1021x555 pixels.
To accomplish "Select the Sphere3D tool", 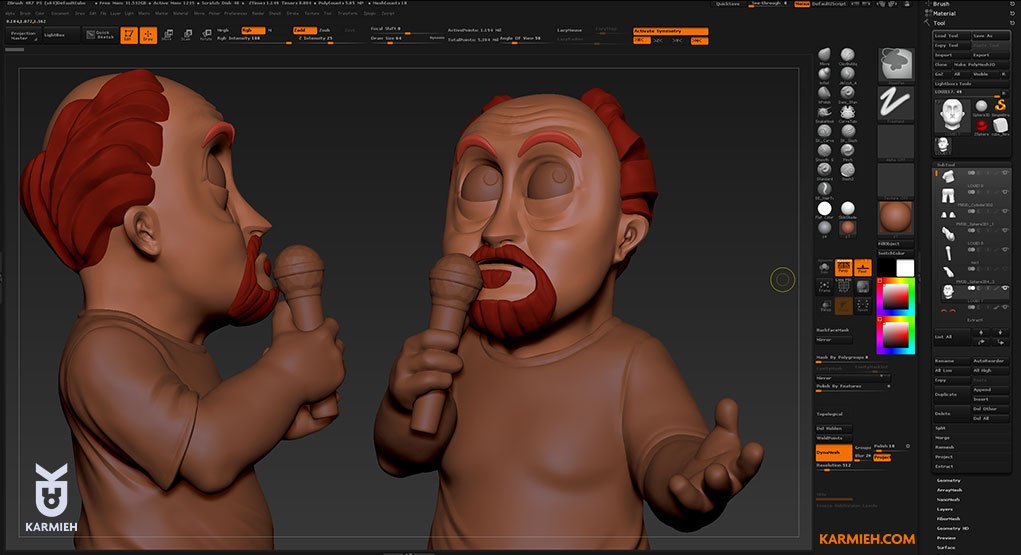I will 981,107.
